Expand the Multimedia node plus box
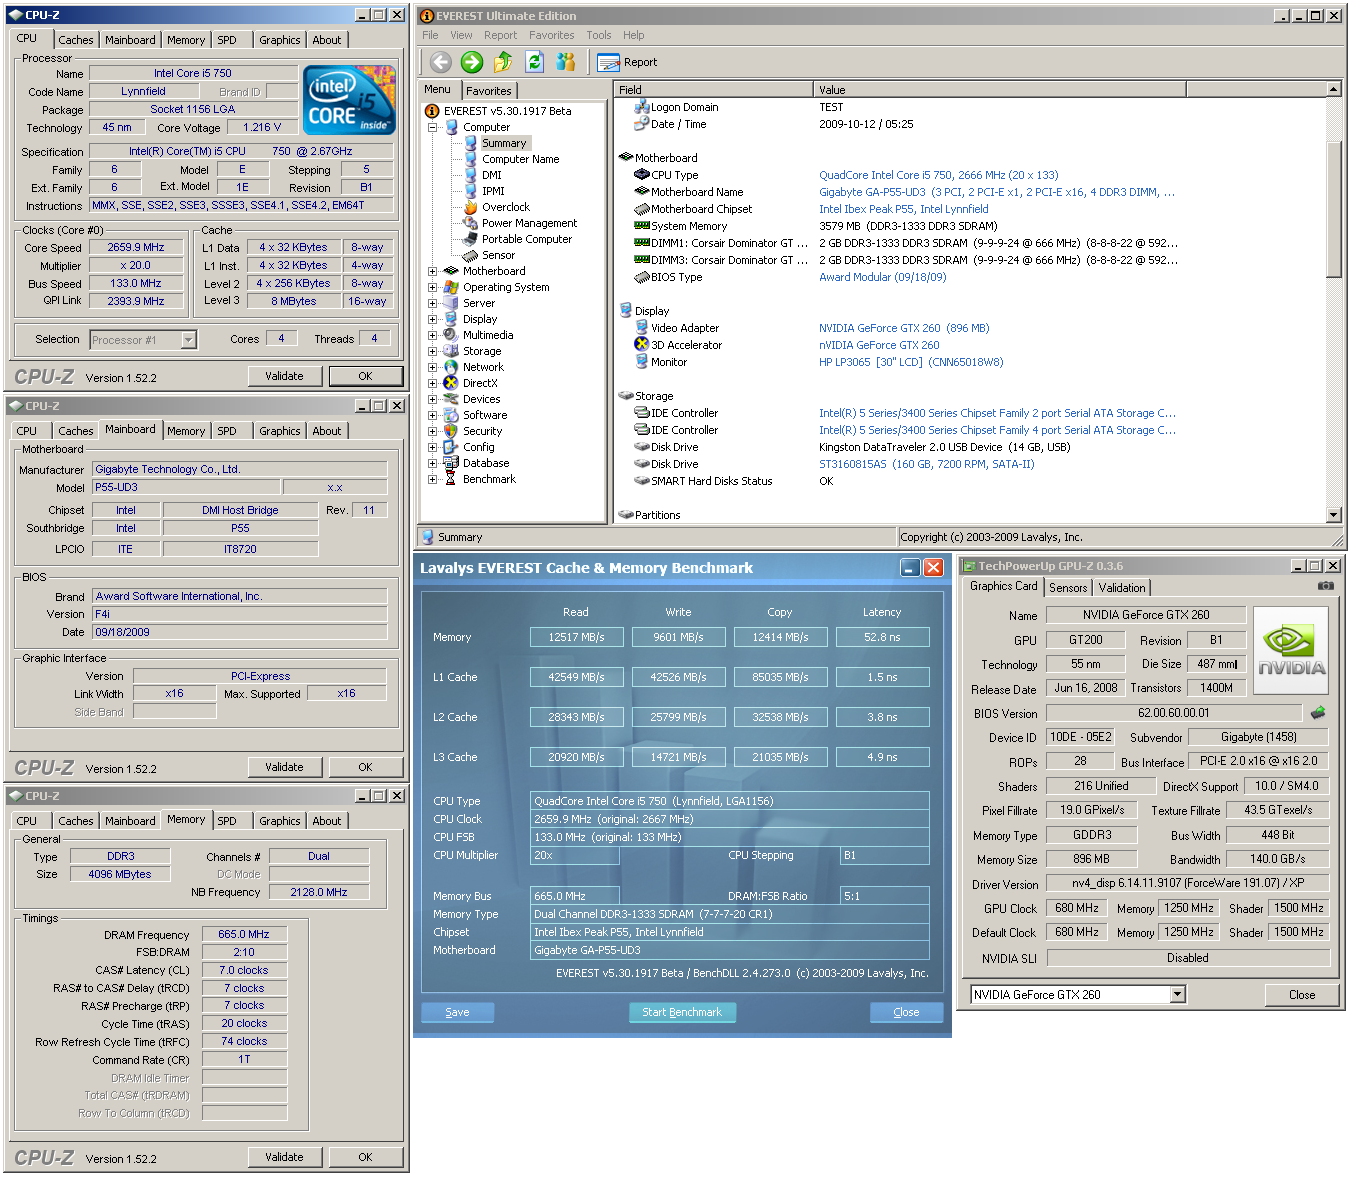 (x=433, y=335)
